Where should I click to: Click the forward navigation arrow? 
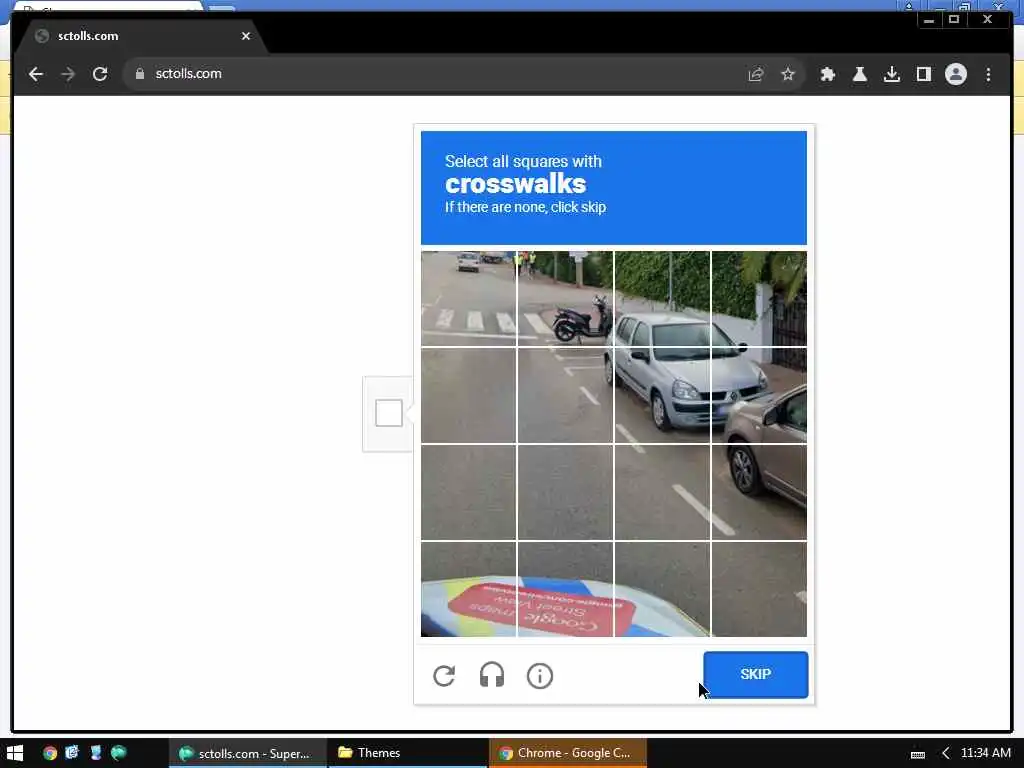[x=68, y=74]
